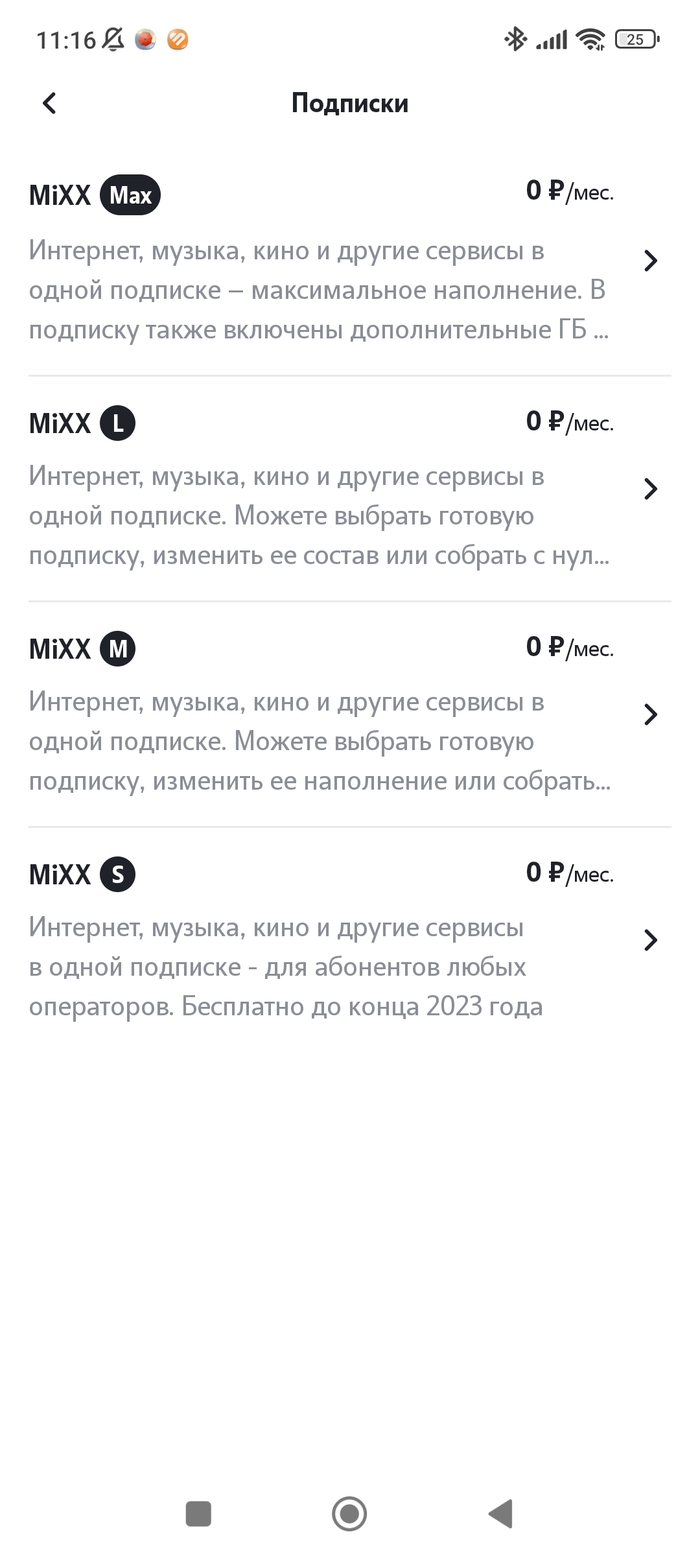
Task: Select the MiXX M subscription title
Action: 60,649
